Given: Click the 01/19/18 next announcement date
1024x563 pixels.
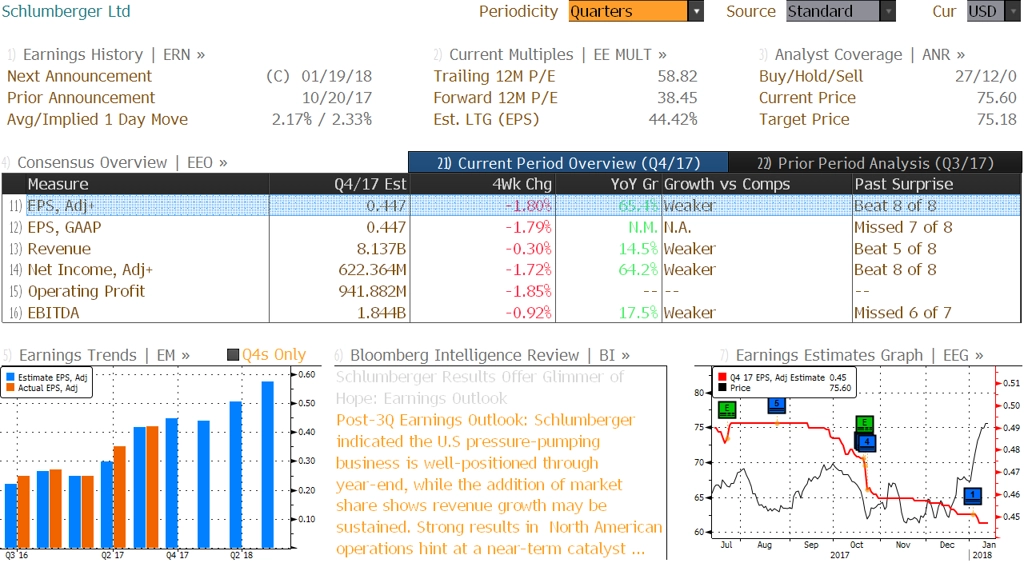Looking at the screenshot, I should [336, 76].
